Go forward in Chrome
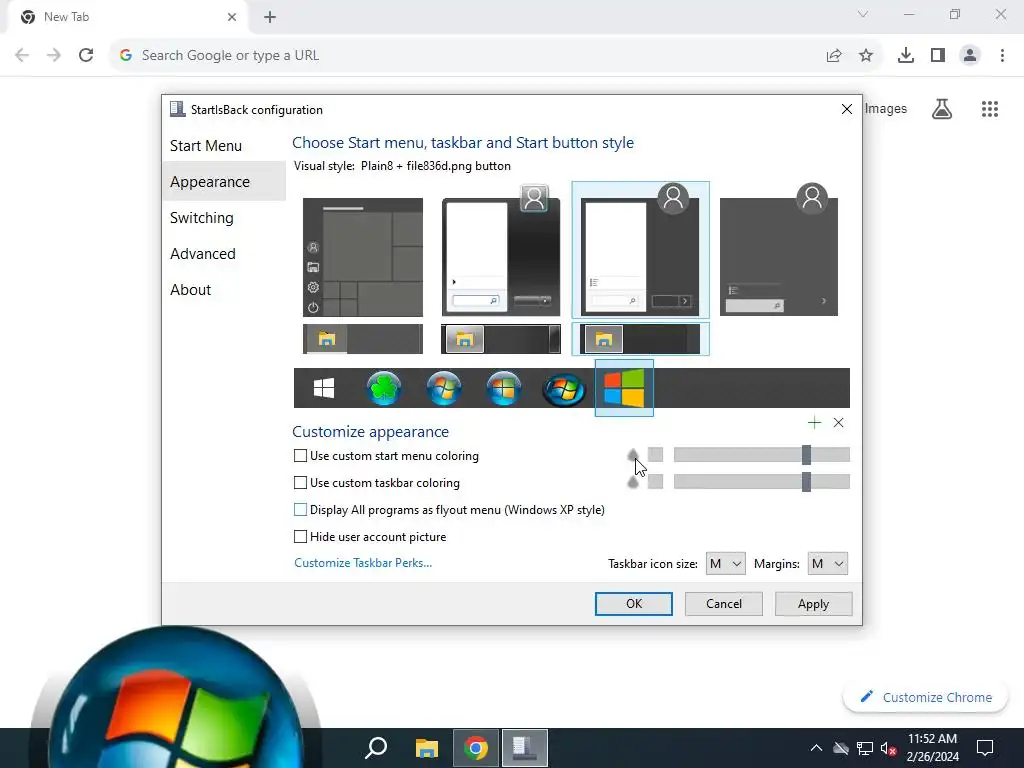Image resolution: width=1024 pixels, height=768 pixels. click(54, 55)
